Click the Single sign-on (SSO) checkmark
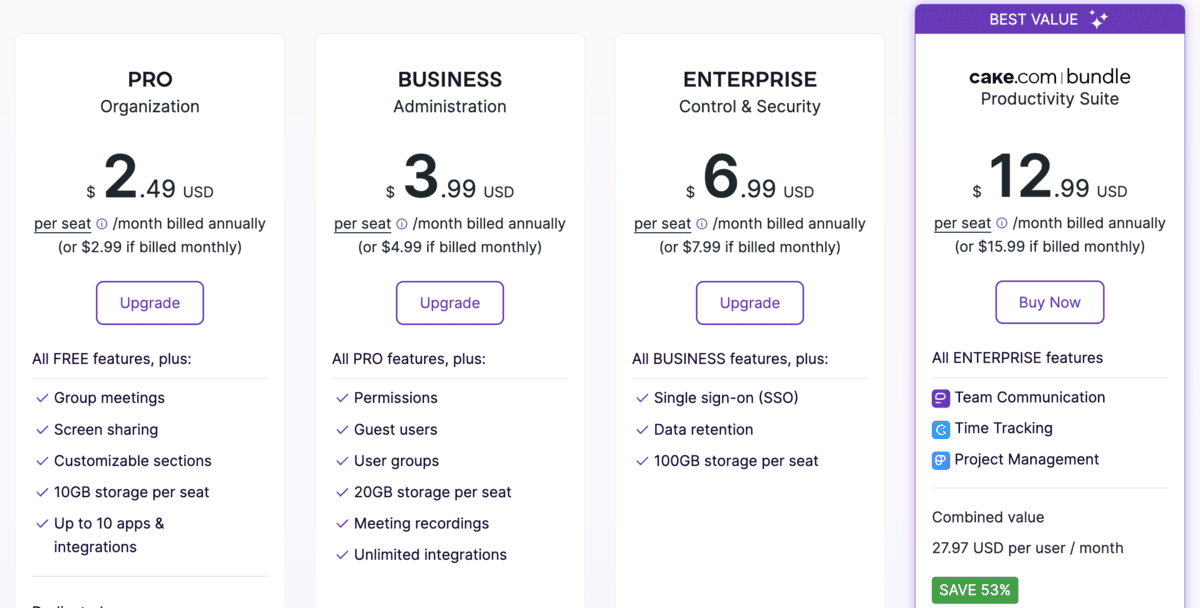Viewport: 1200px width, 608px height. (x=642, y=398)
